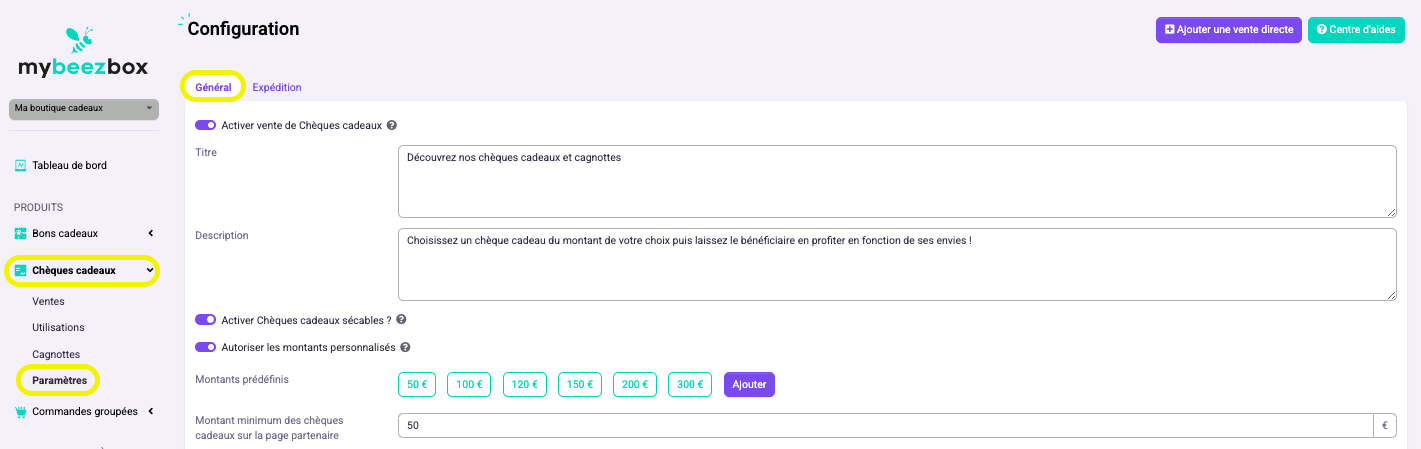Toggle Autoriser les montants personnalisés
This screenshot has height=449, width=1421.
[x=205, y=347]
